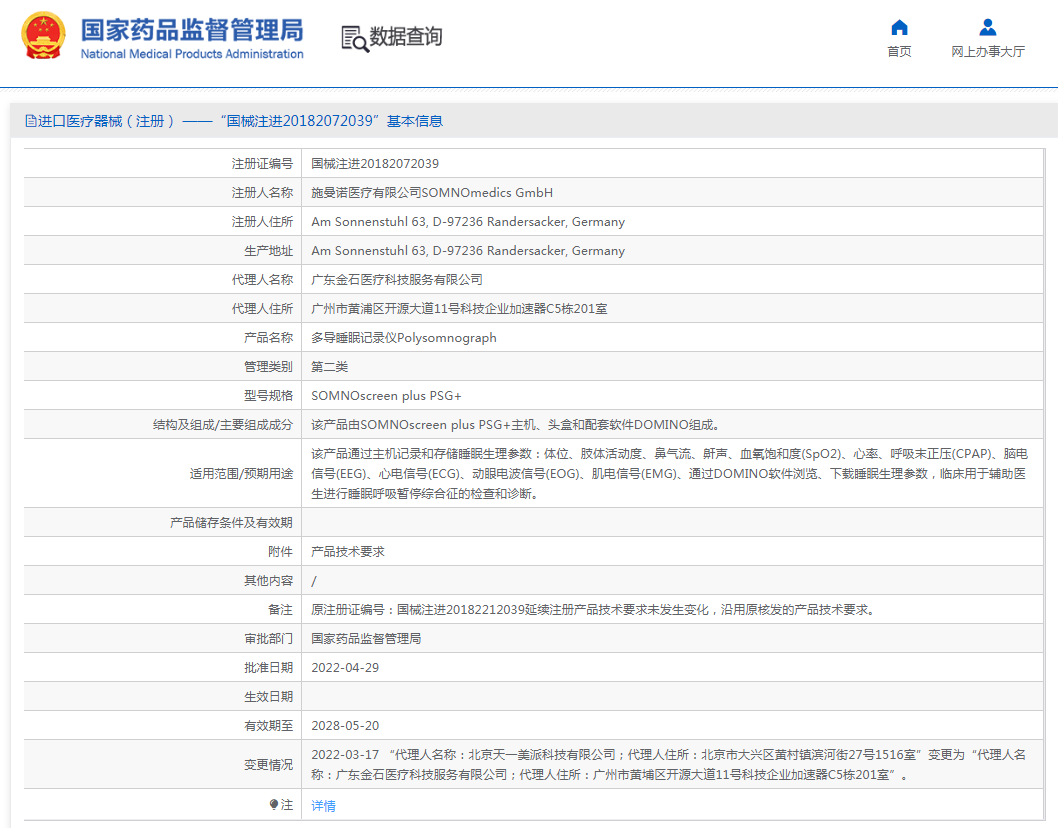Open the 首页 navigation label
Viewport: 1058px width, 828px height.
[899, 52]
